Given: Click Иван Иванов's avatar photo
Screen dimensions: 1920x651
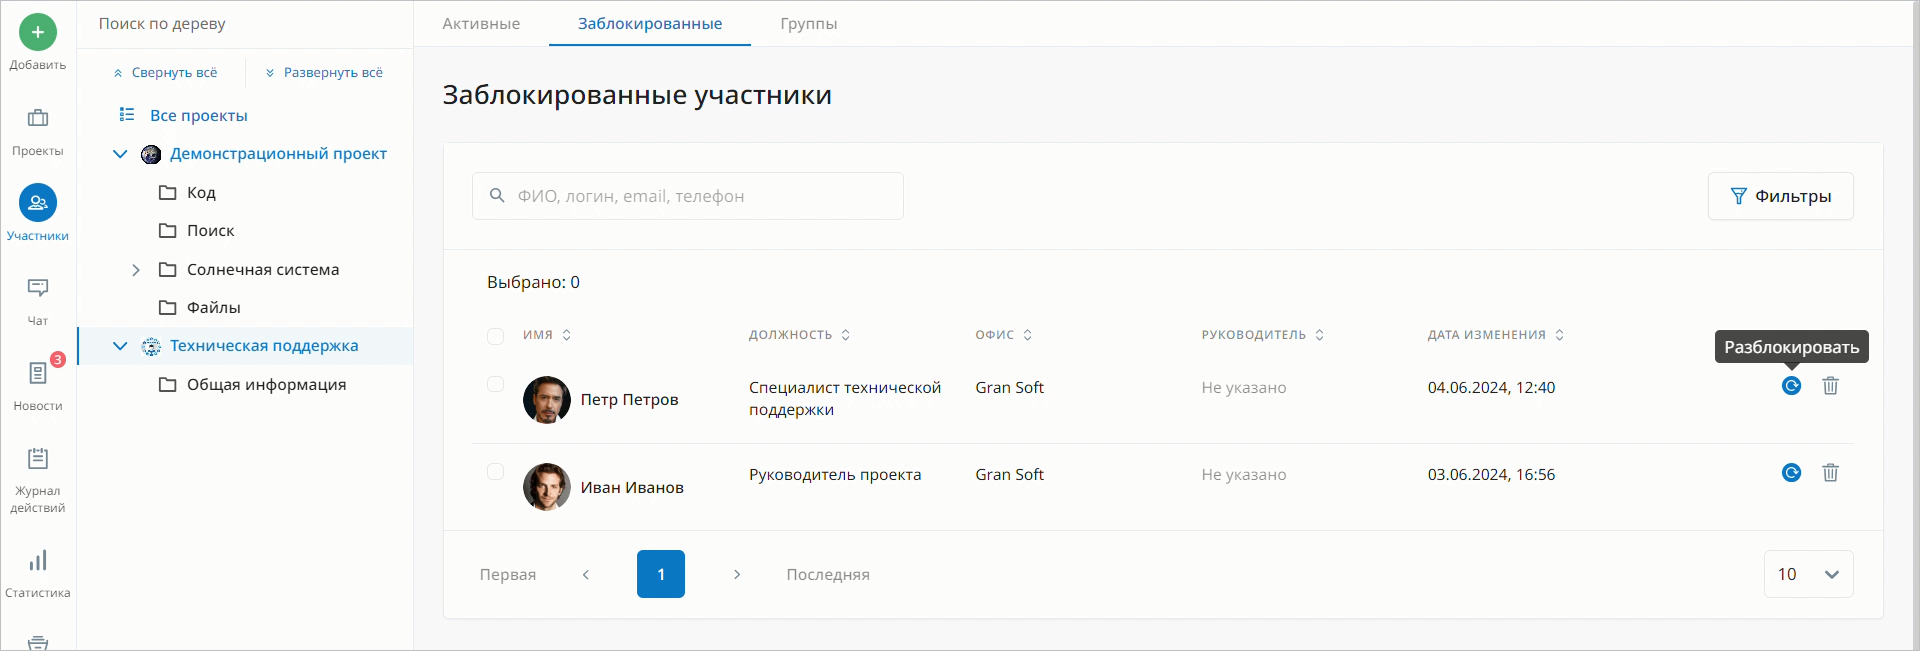Looking at the screenshot, I should pyautogui.click(x=547, y=487).
